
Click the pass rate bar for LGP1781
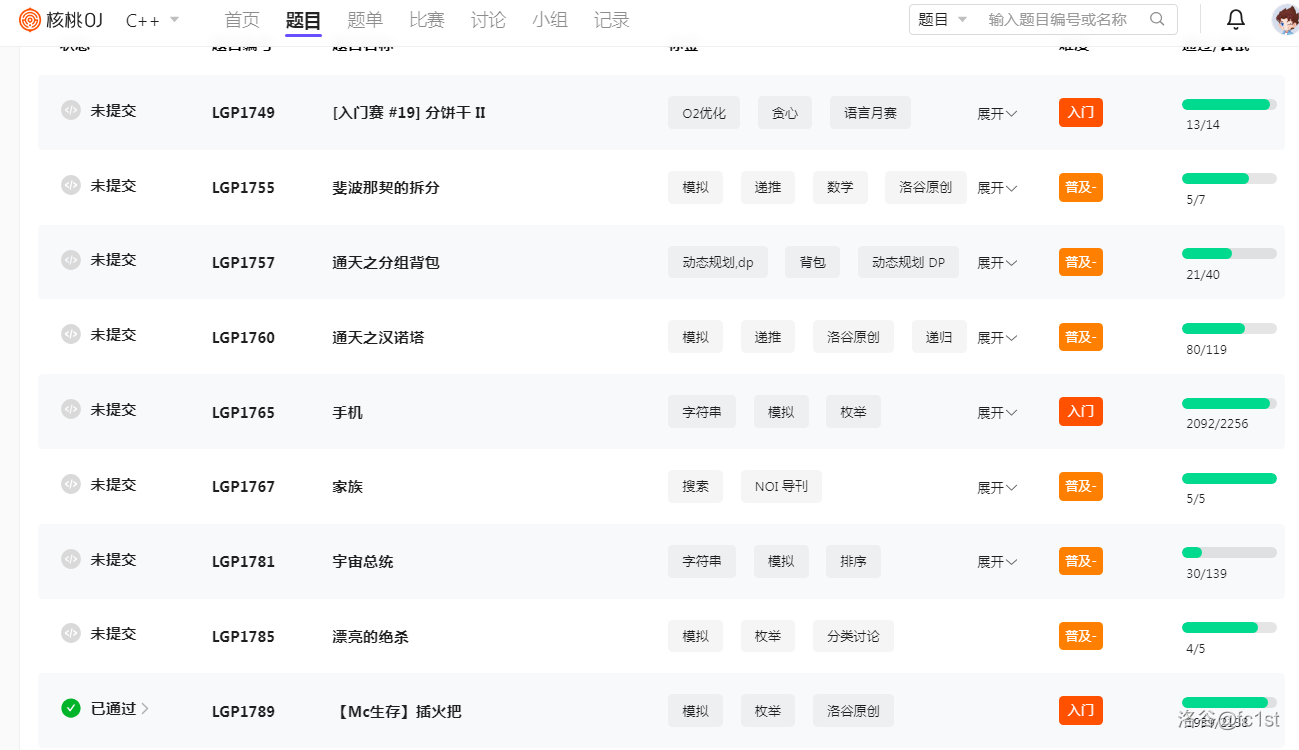[x=1228, y=552]
